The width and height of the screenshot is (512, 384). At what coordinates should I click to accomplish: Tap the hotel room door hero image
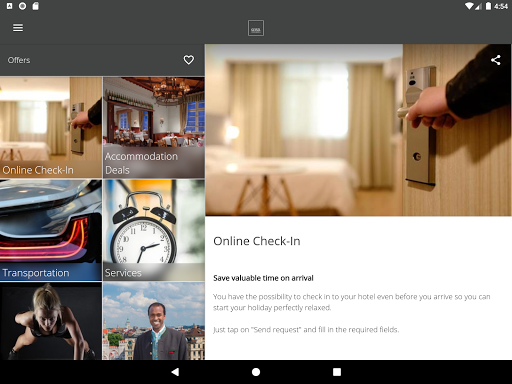tap(358, 130)
